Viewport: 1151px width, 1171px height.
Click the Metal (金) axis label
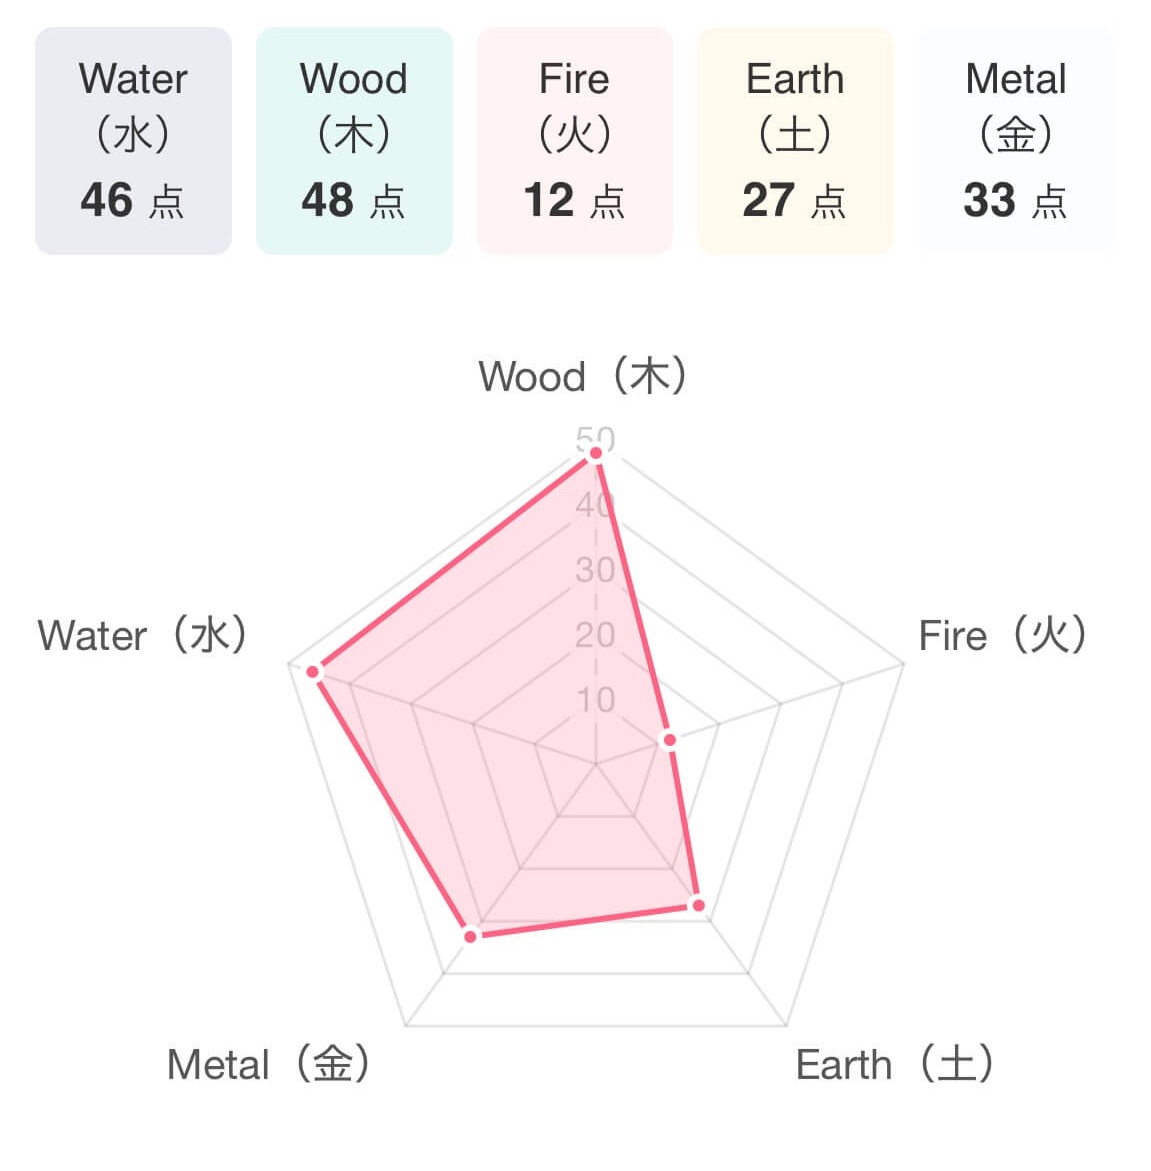[x=269, y=1065]
